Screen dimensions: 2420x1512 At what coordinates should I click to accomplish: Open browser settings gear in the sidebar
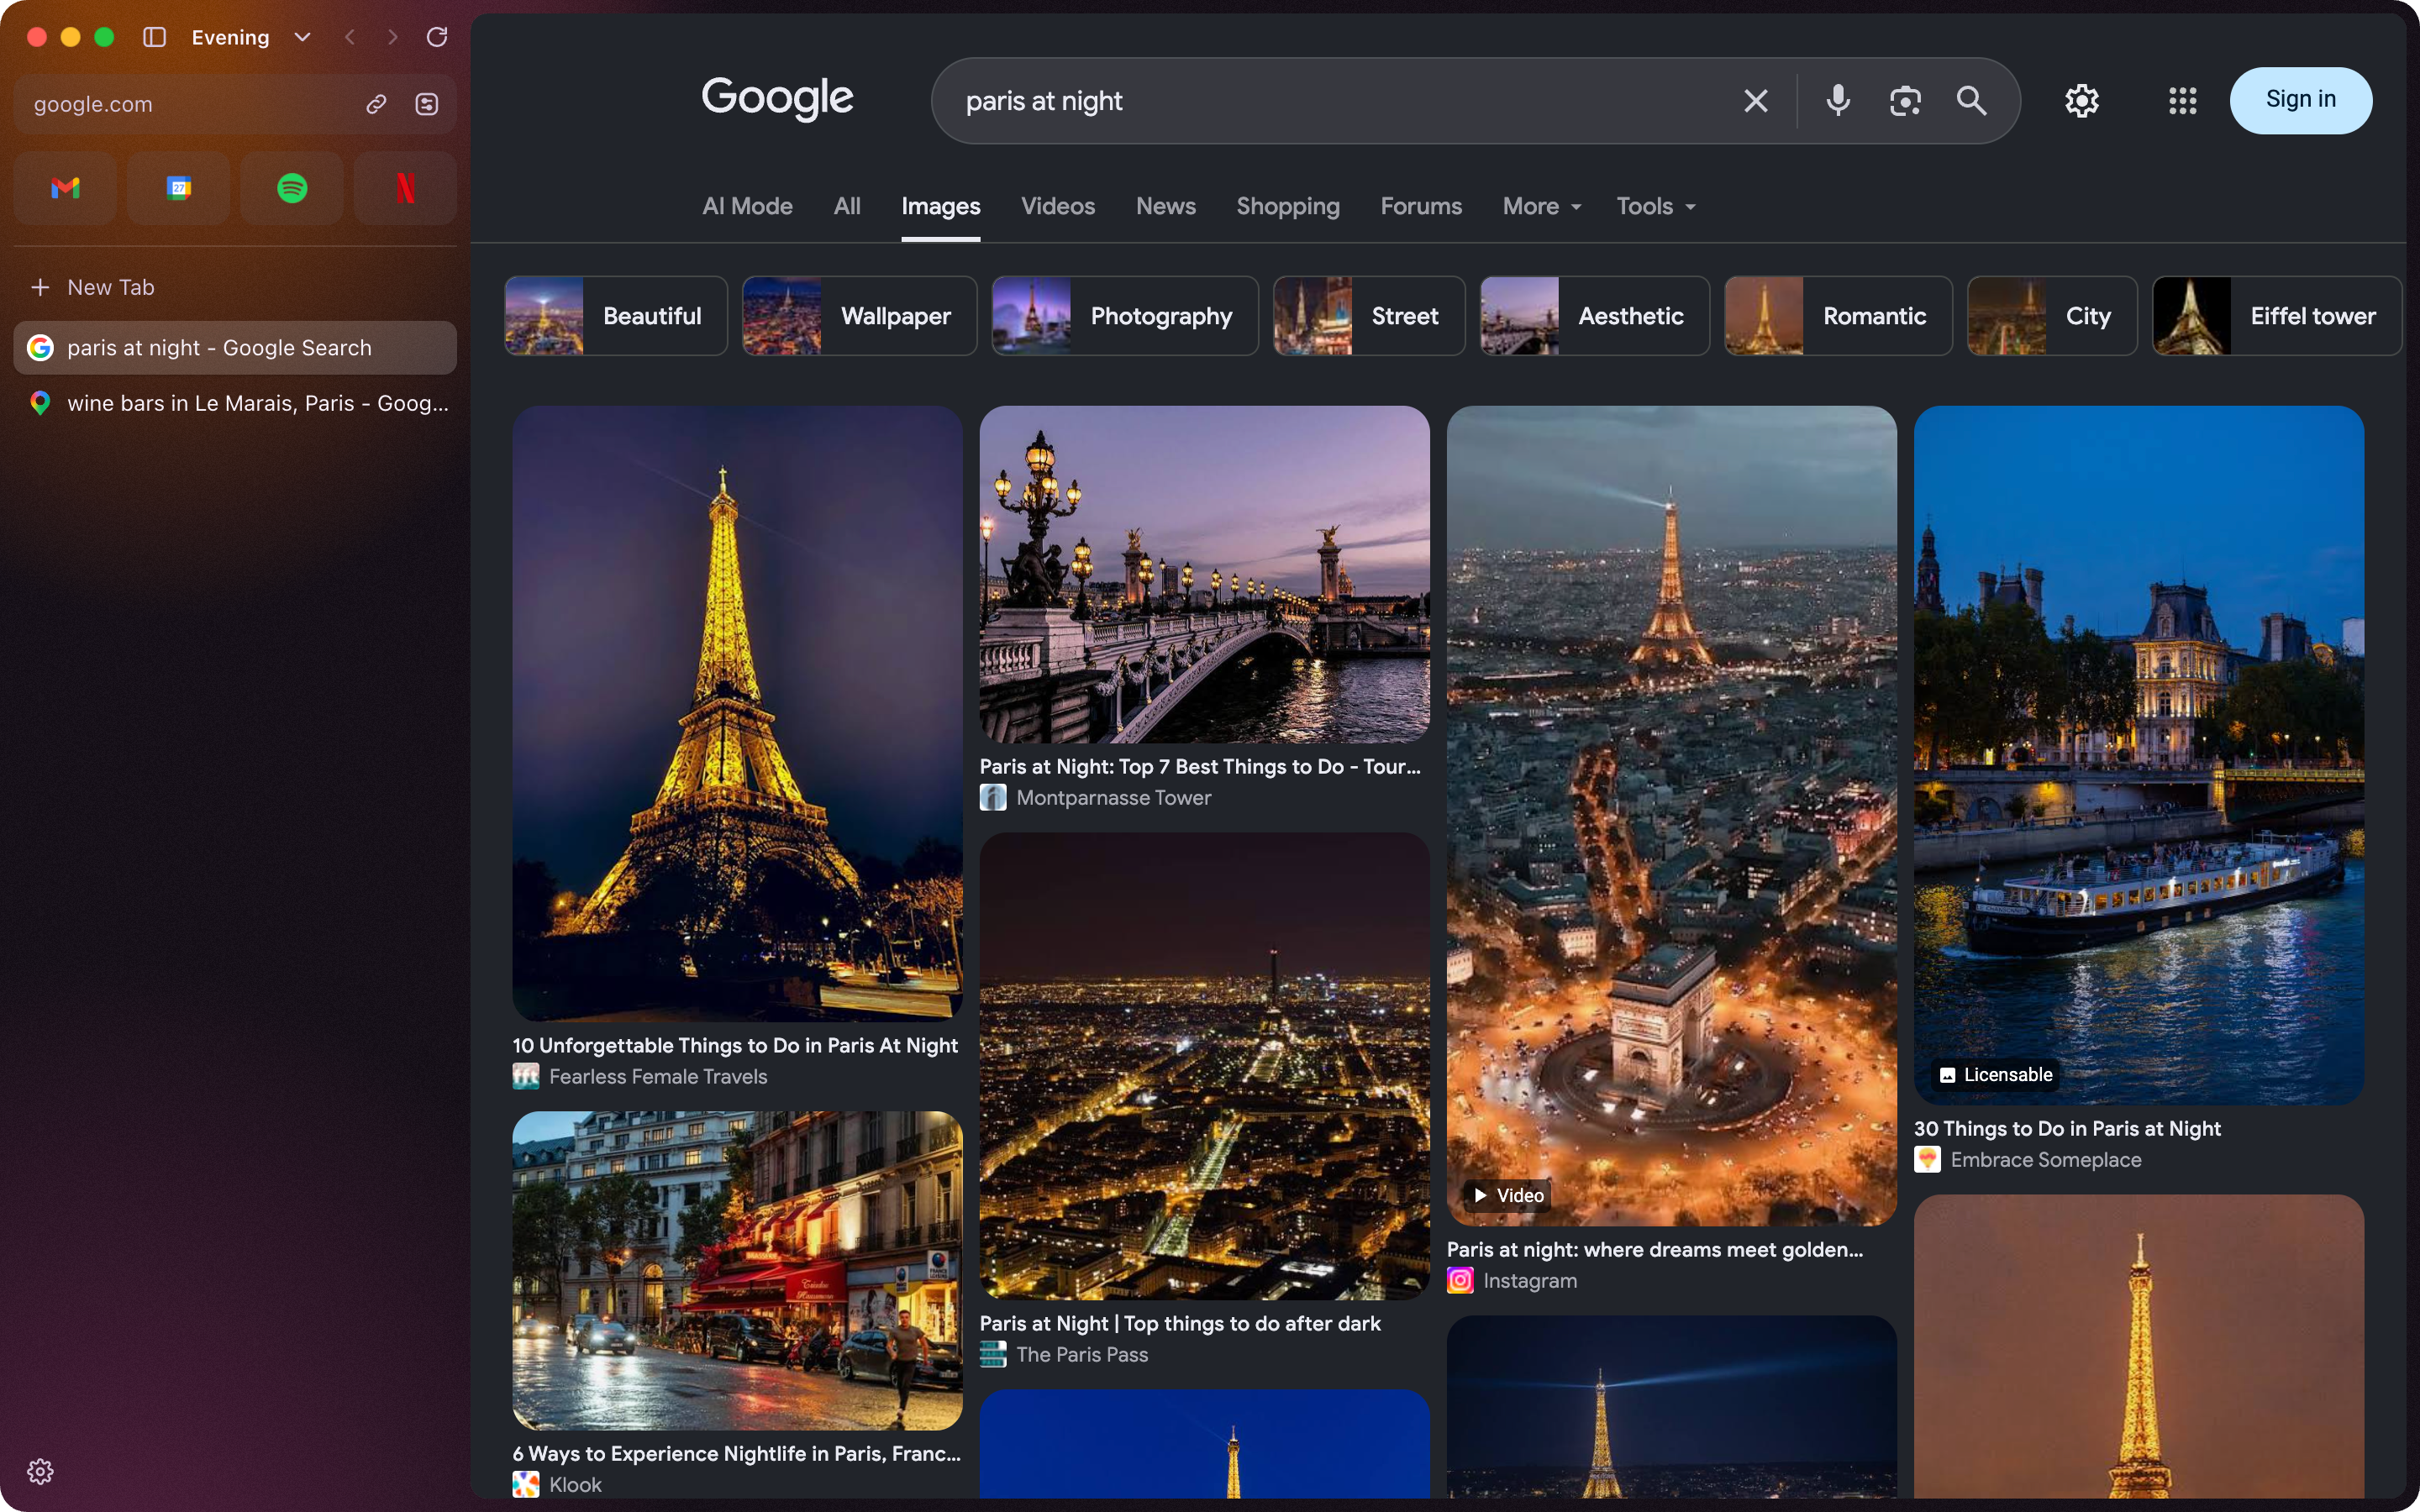[40, 1471]
